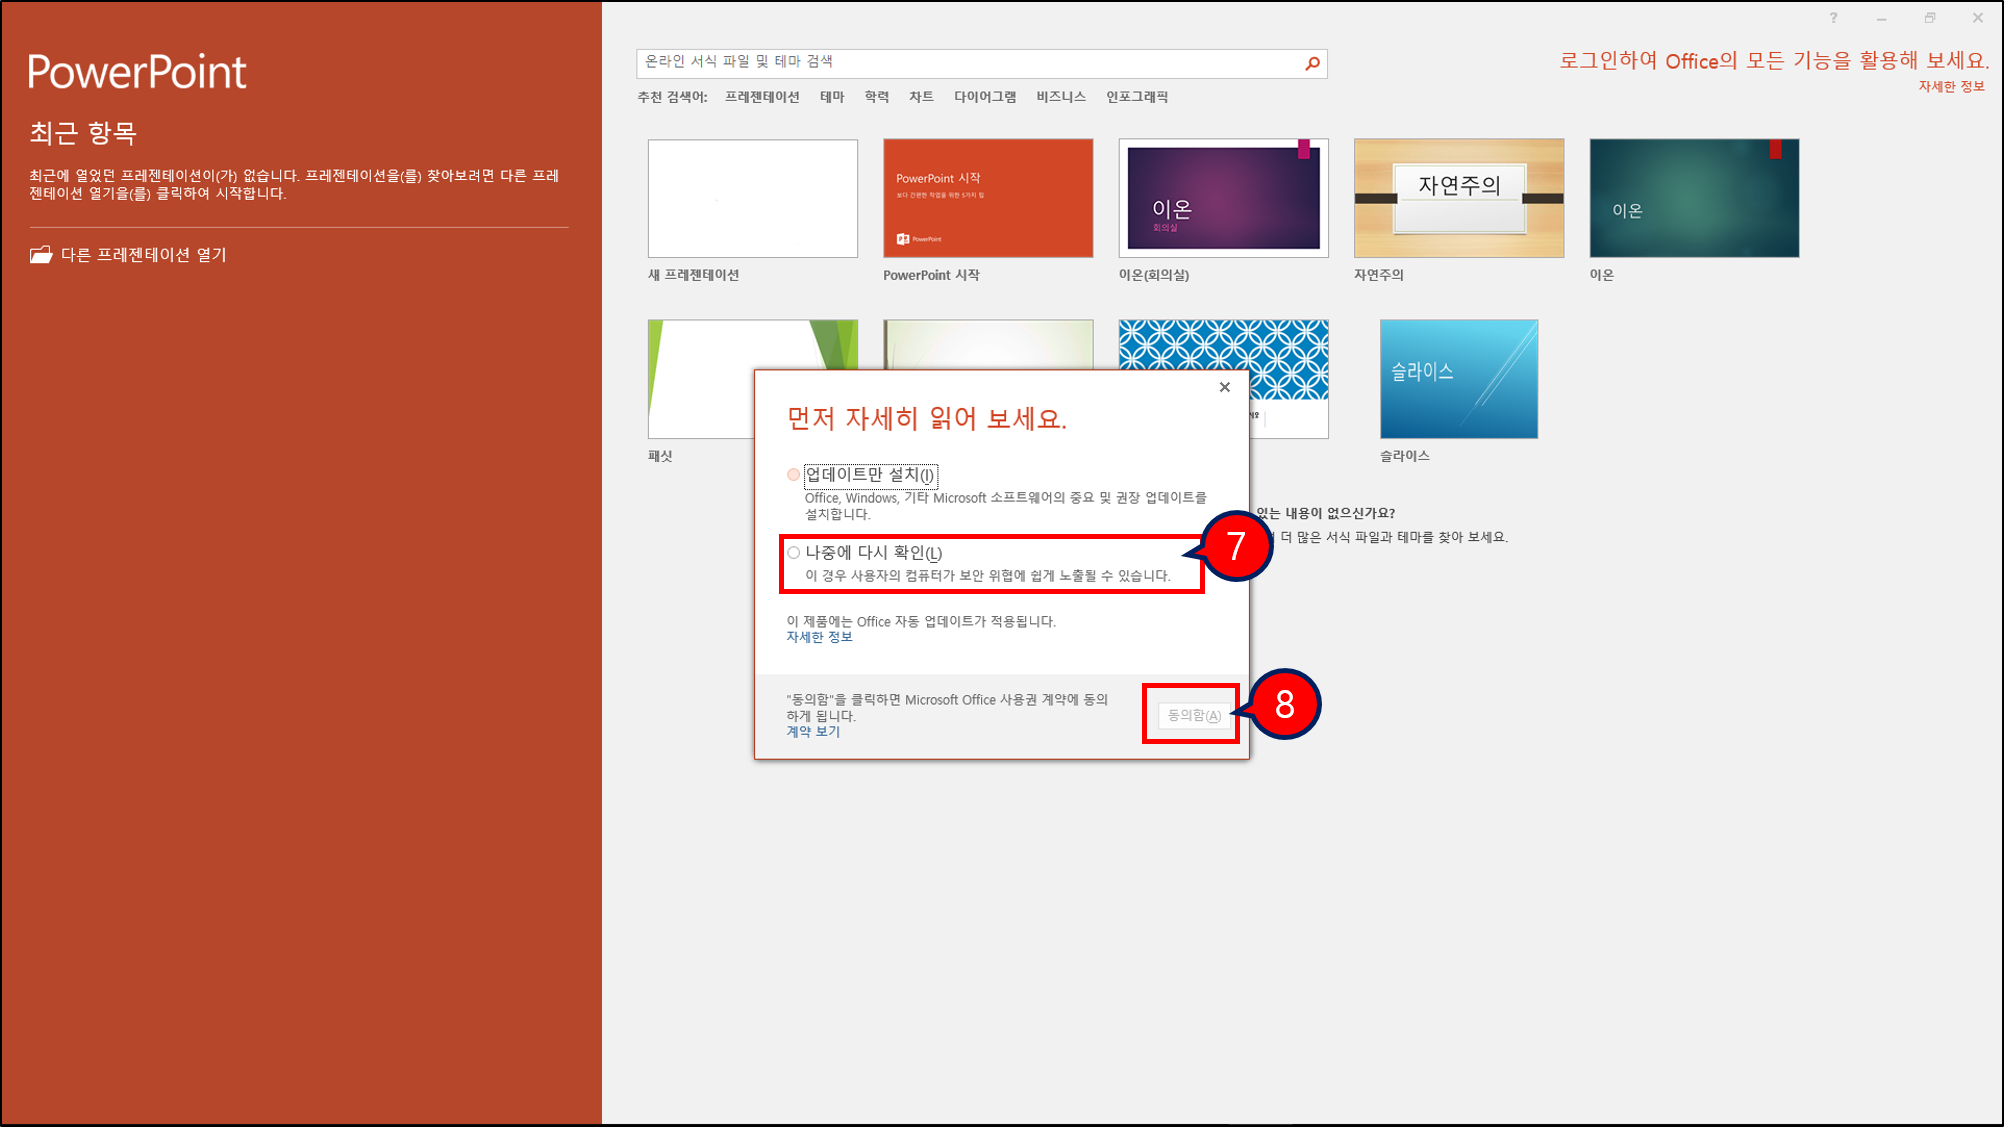Close the update dialog with X
The height and width of the screenshot is (1127, 2004).
(x=1224, y=387)
